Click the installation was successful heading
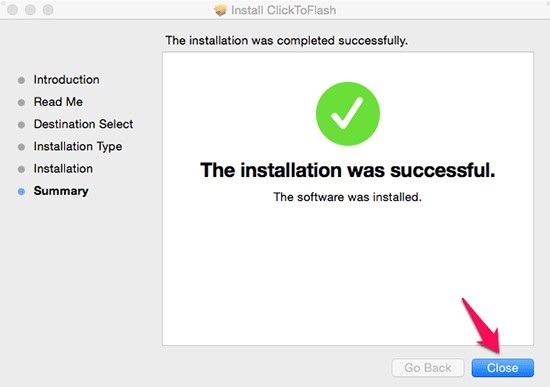The height and width of the screenshot is (387, 550). point(348,170)
